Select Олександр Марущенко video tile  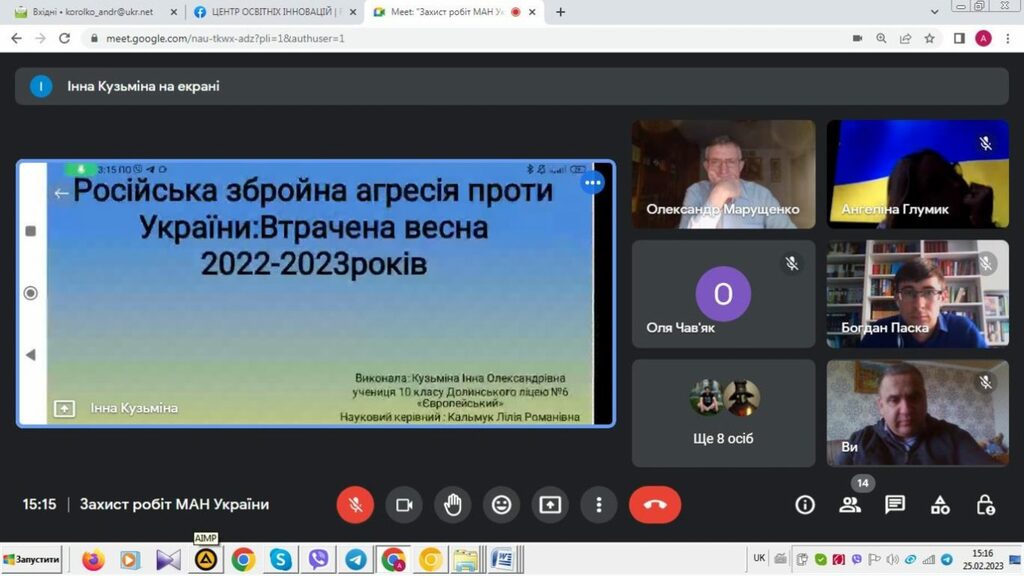[x=723, y=174]
